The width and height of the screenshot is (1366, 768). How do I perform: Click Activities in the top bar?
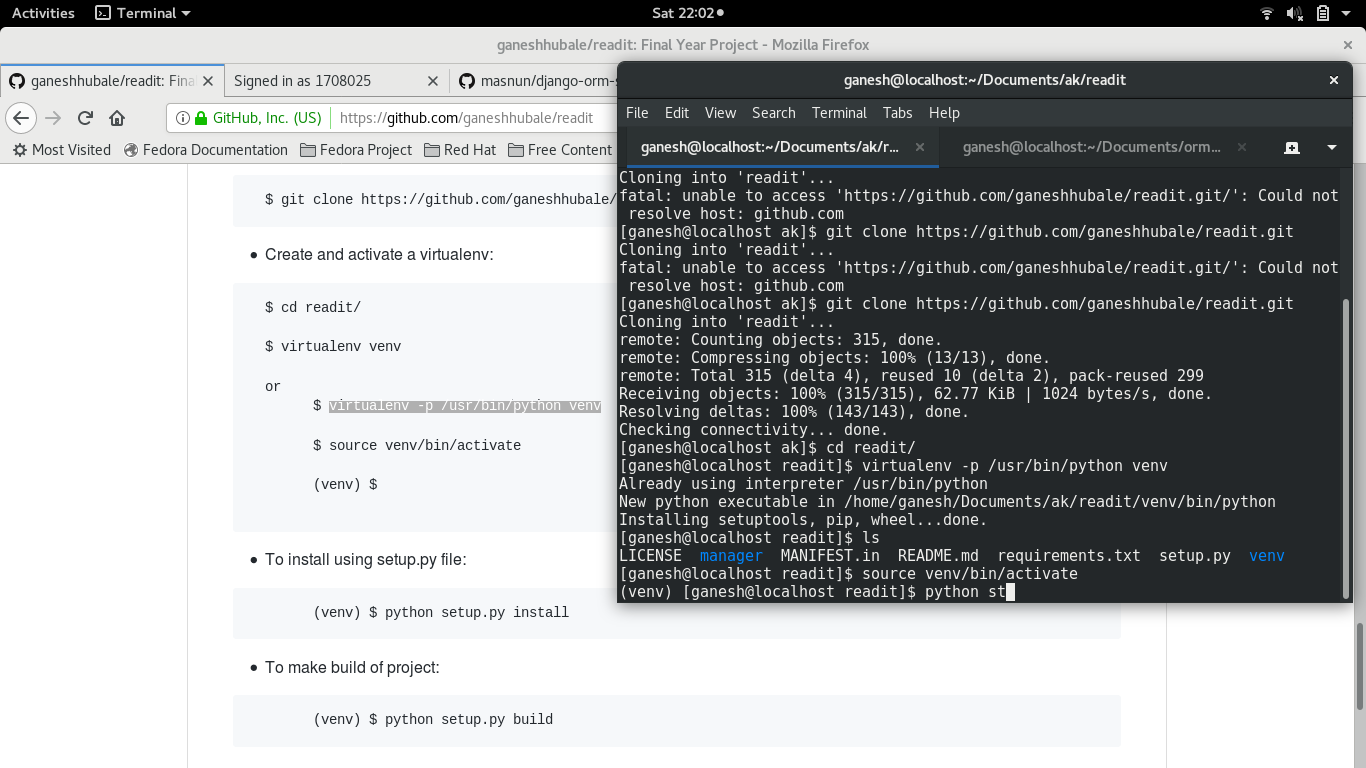click(43, 13)
